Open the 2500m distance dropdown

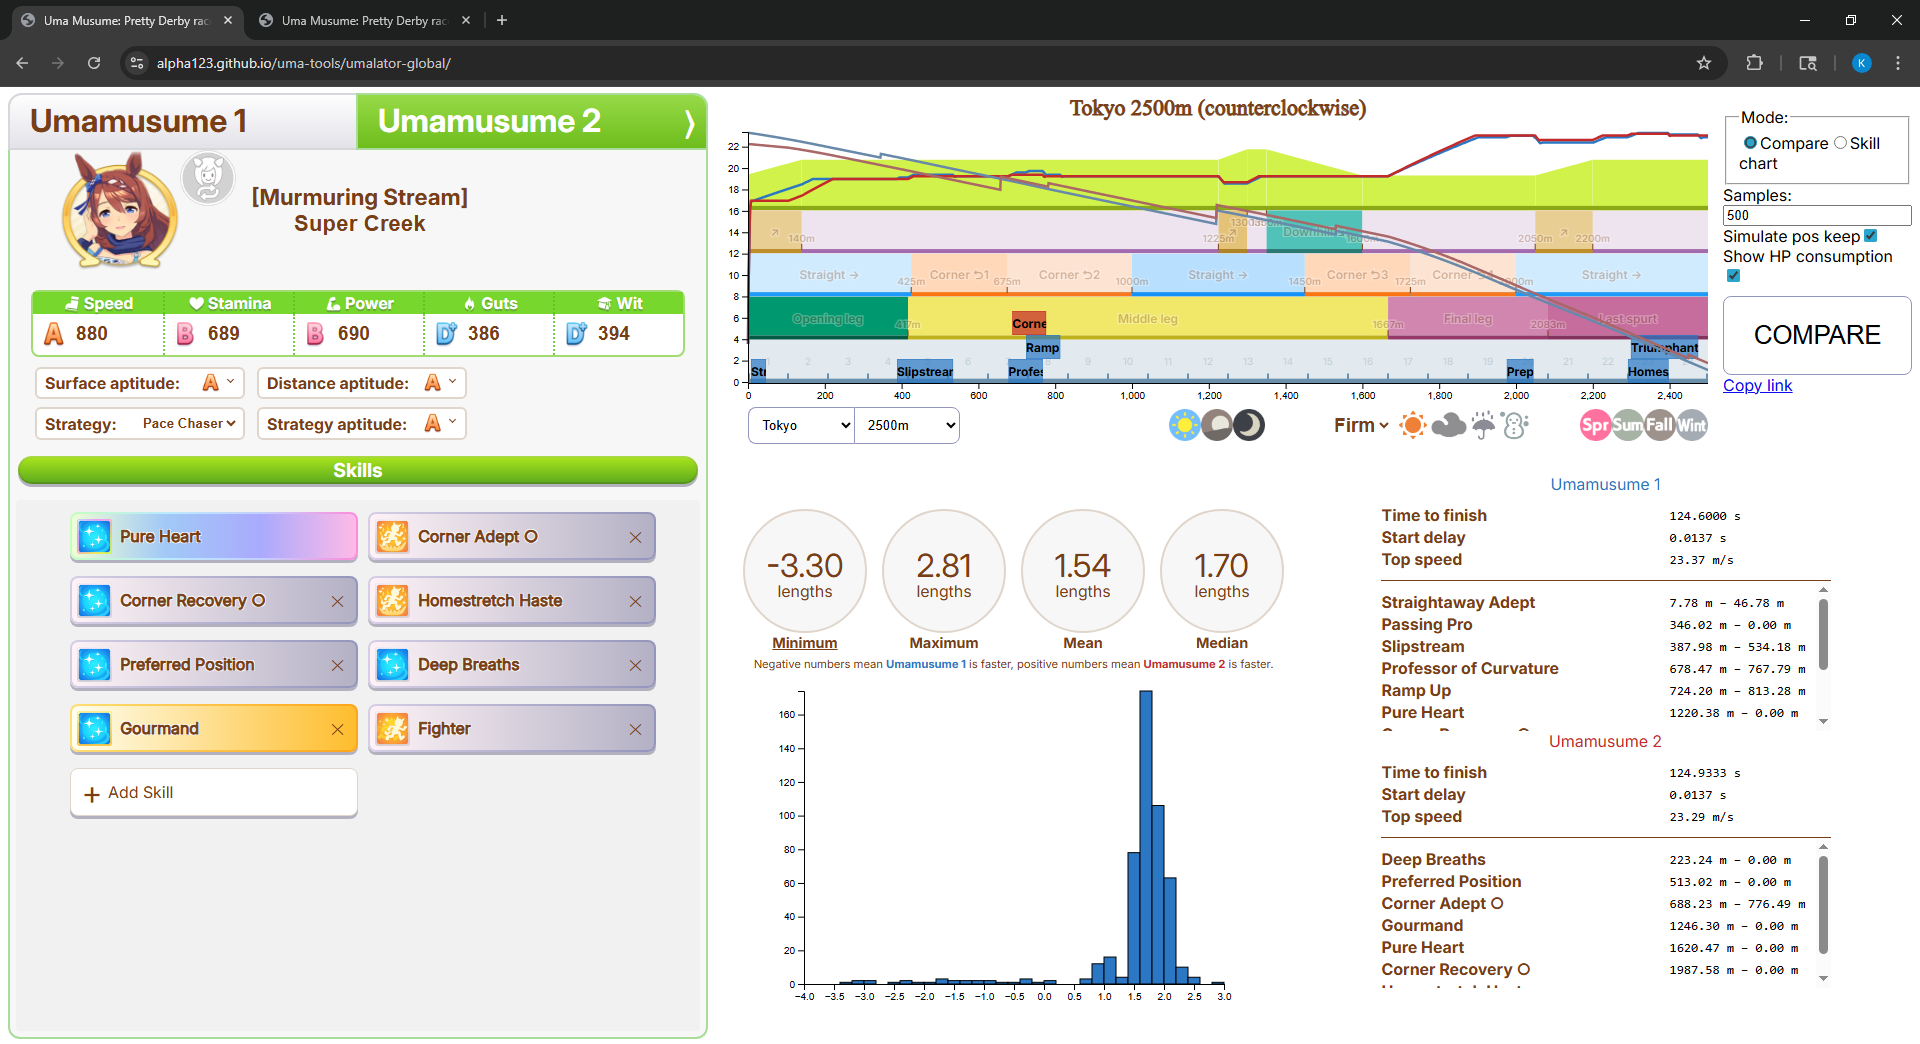coord(907,425)
